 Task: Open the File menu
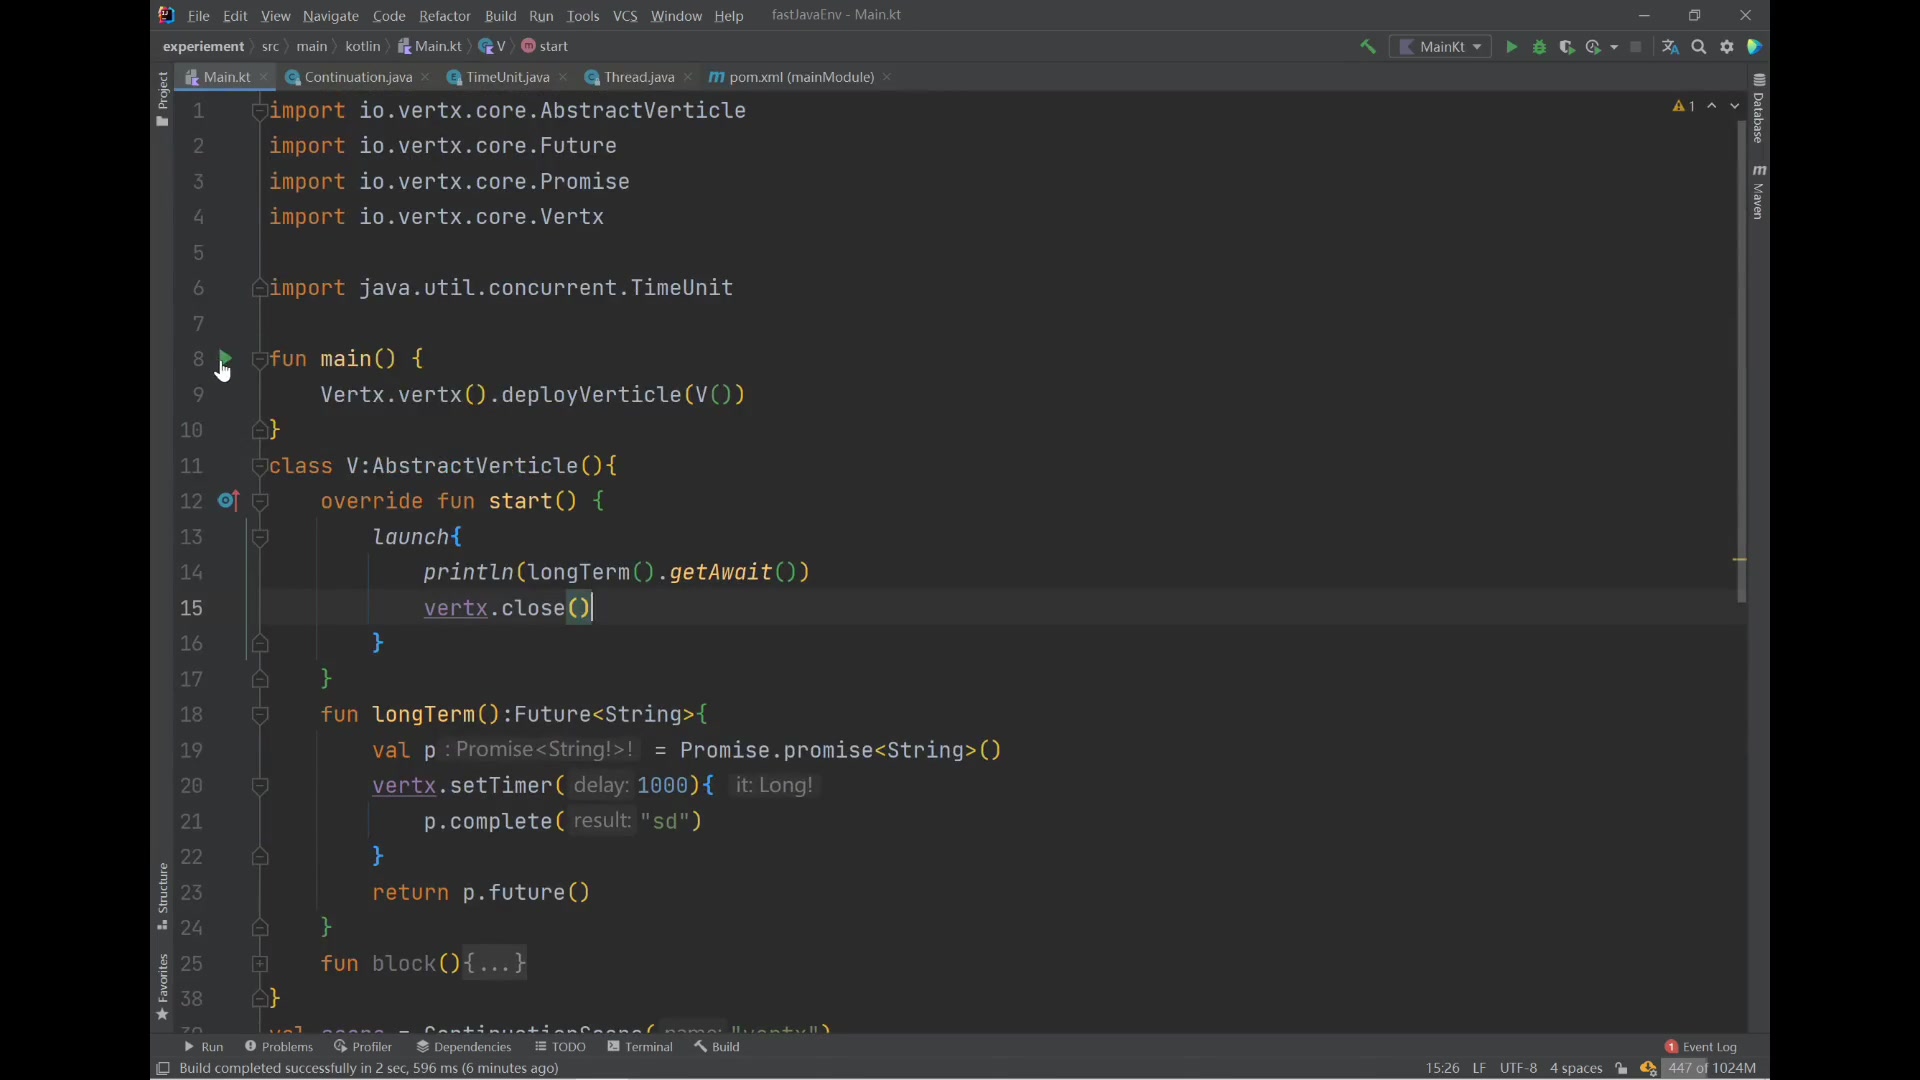pos(199,16)
